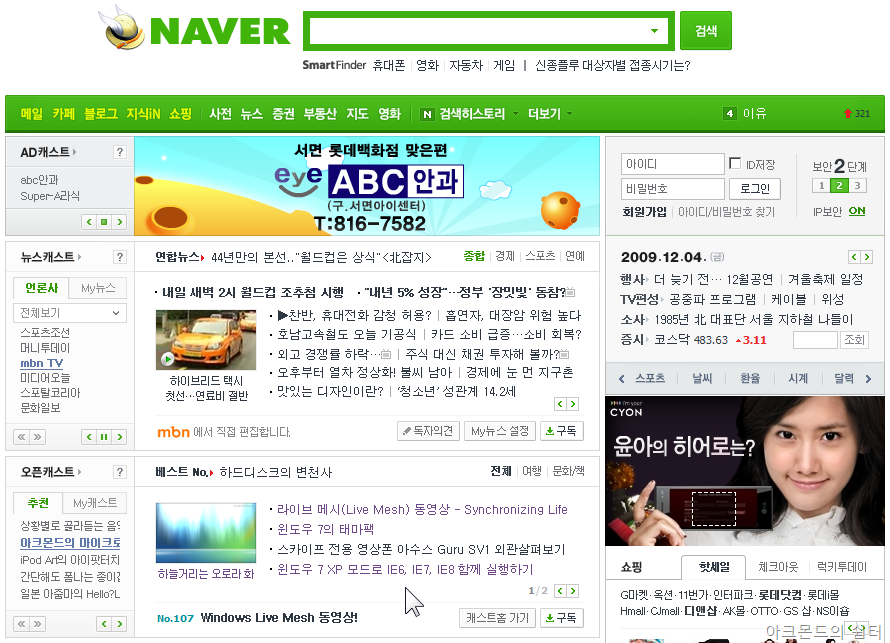This screenshot has width=890, height=643.
Task: Open 지식iN from the navigation bar
Action: point(143,114)
